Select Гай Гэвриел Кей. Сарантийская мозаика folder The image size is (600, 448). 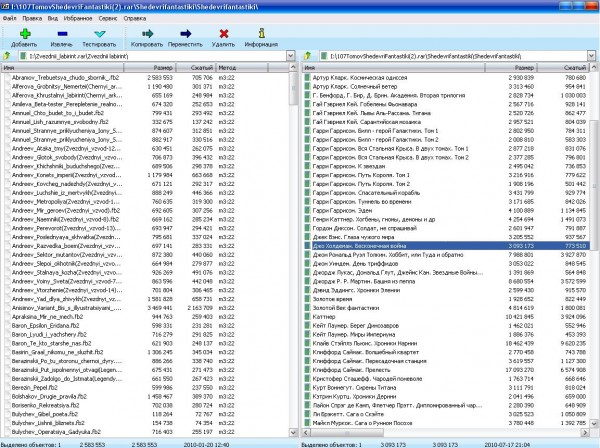367,122
